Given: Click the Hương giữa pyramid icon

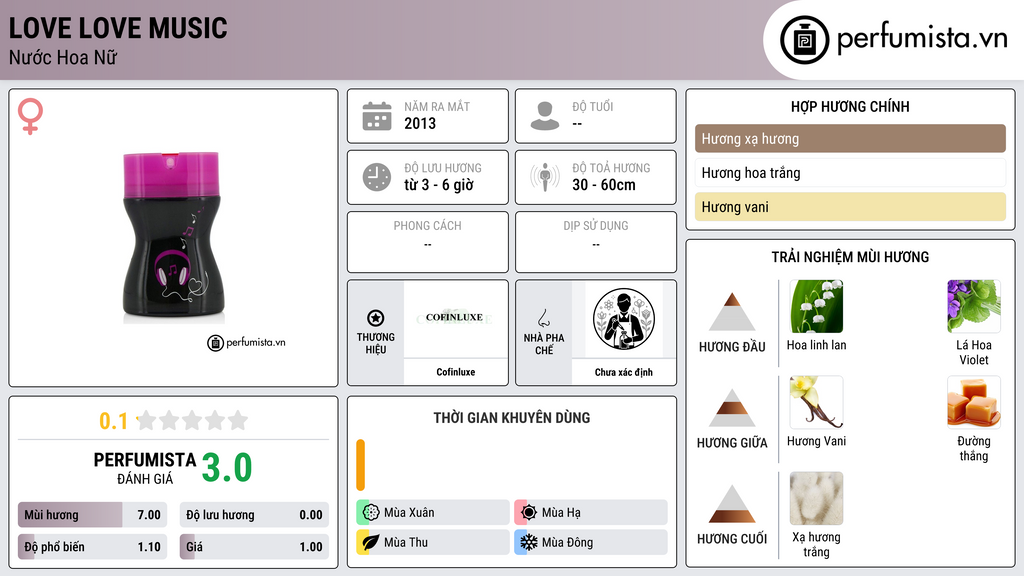Looking at the screenshot, I should (x=732, y=408).
